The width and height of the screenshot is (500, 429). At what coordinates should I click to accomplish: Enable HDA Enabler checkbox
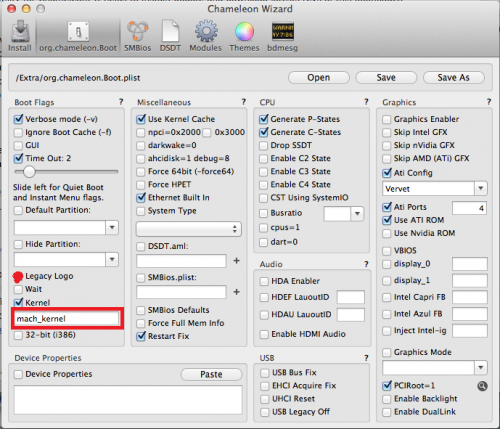pyautogui.click(x=264, y=281)
